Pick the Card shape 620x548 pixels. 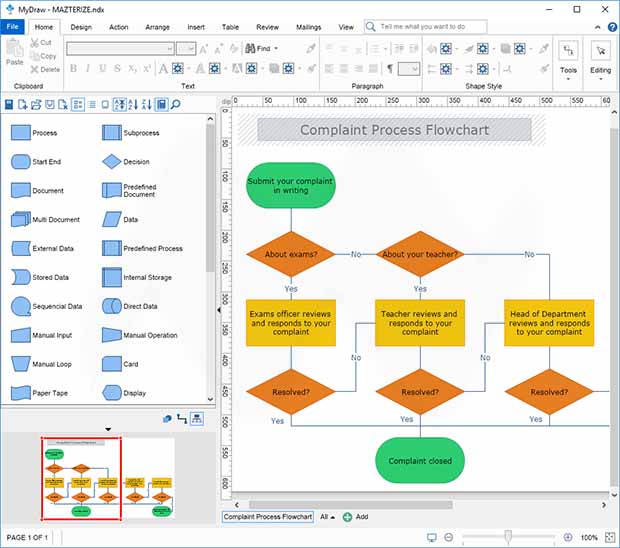[120, 364]
